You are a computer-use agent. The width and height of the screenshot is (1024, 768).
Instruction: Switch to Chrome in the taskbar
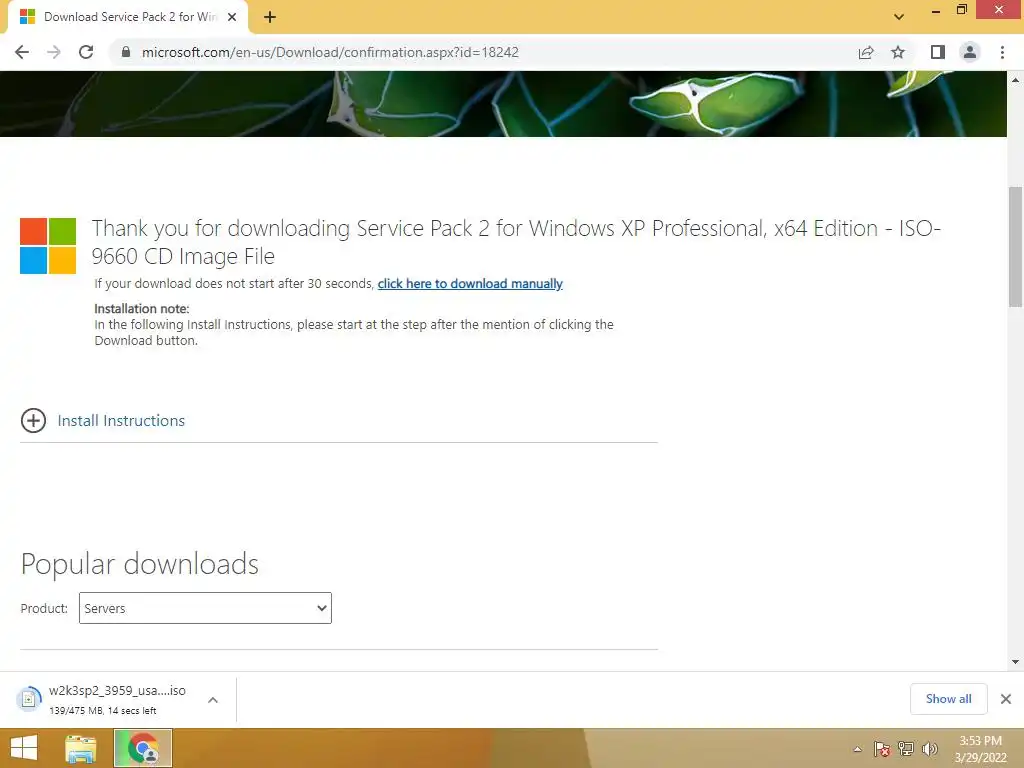tap(143, 748)
